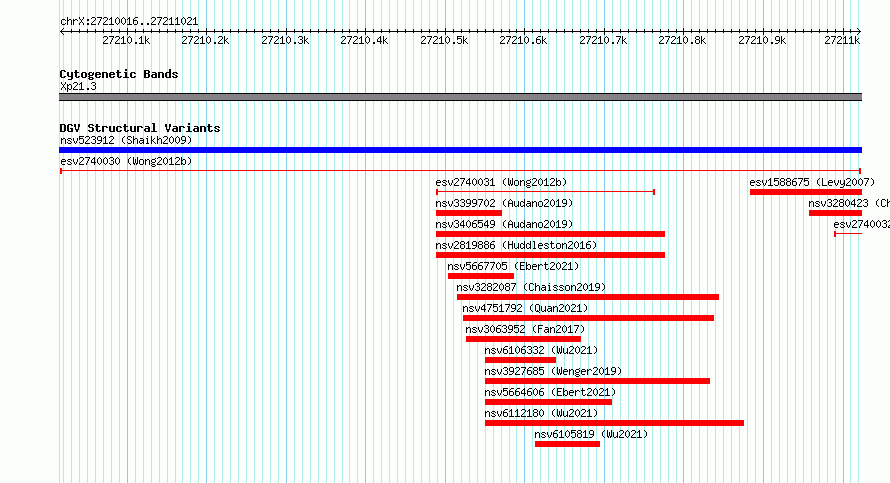This screenshot has width=890, height=483.
Task: Open the nsv3406549 (Audano2019) label
Action: pyautogui.click(x=504, y=224)
